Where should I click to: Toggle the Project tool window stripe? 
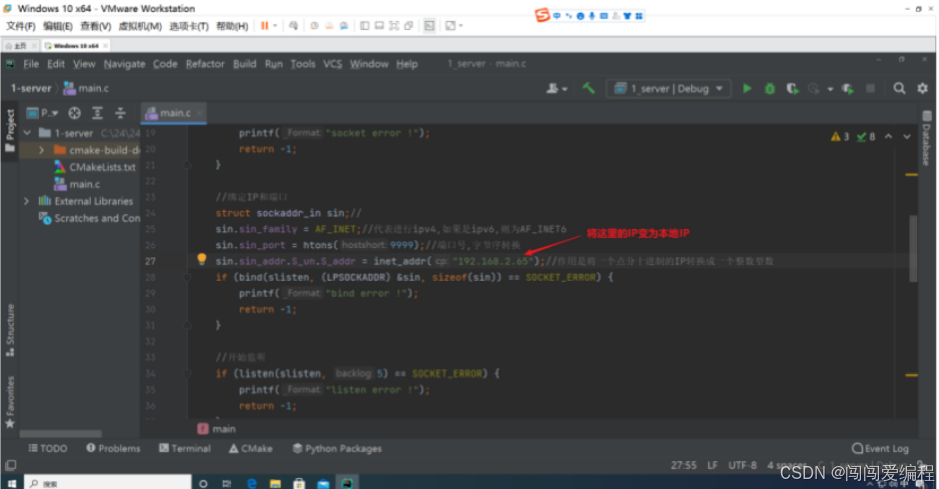[10, 130]
